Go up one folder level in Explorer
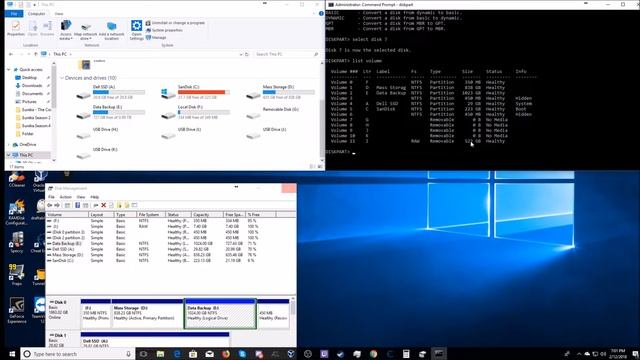This screenshot has width=640, height=360. (x=36, y=54)
